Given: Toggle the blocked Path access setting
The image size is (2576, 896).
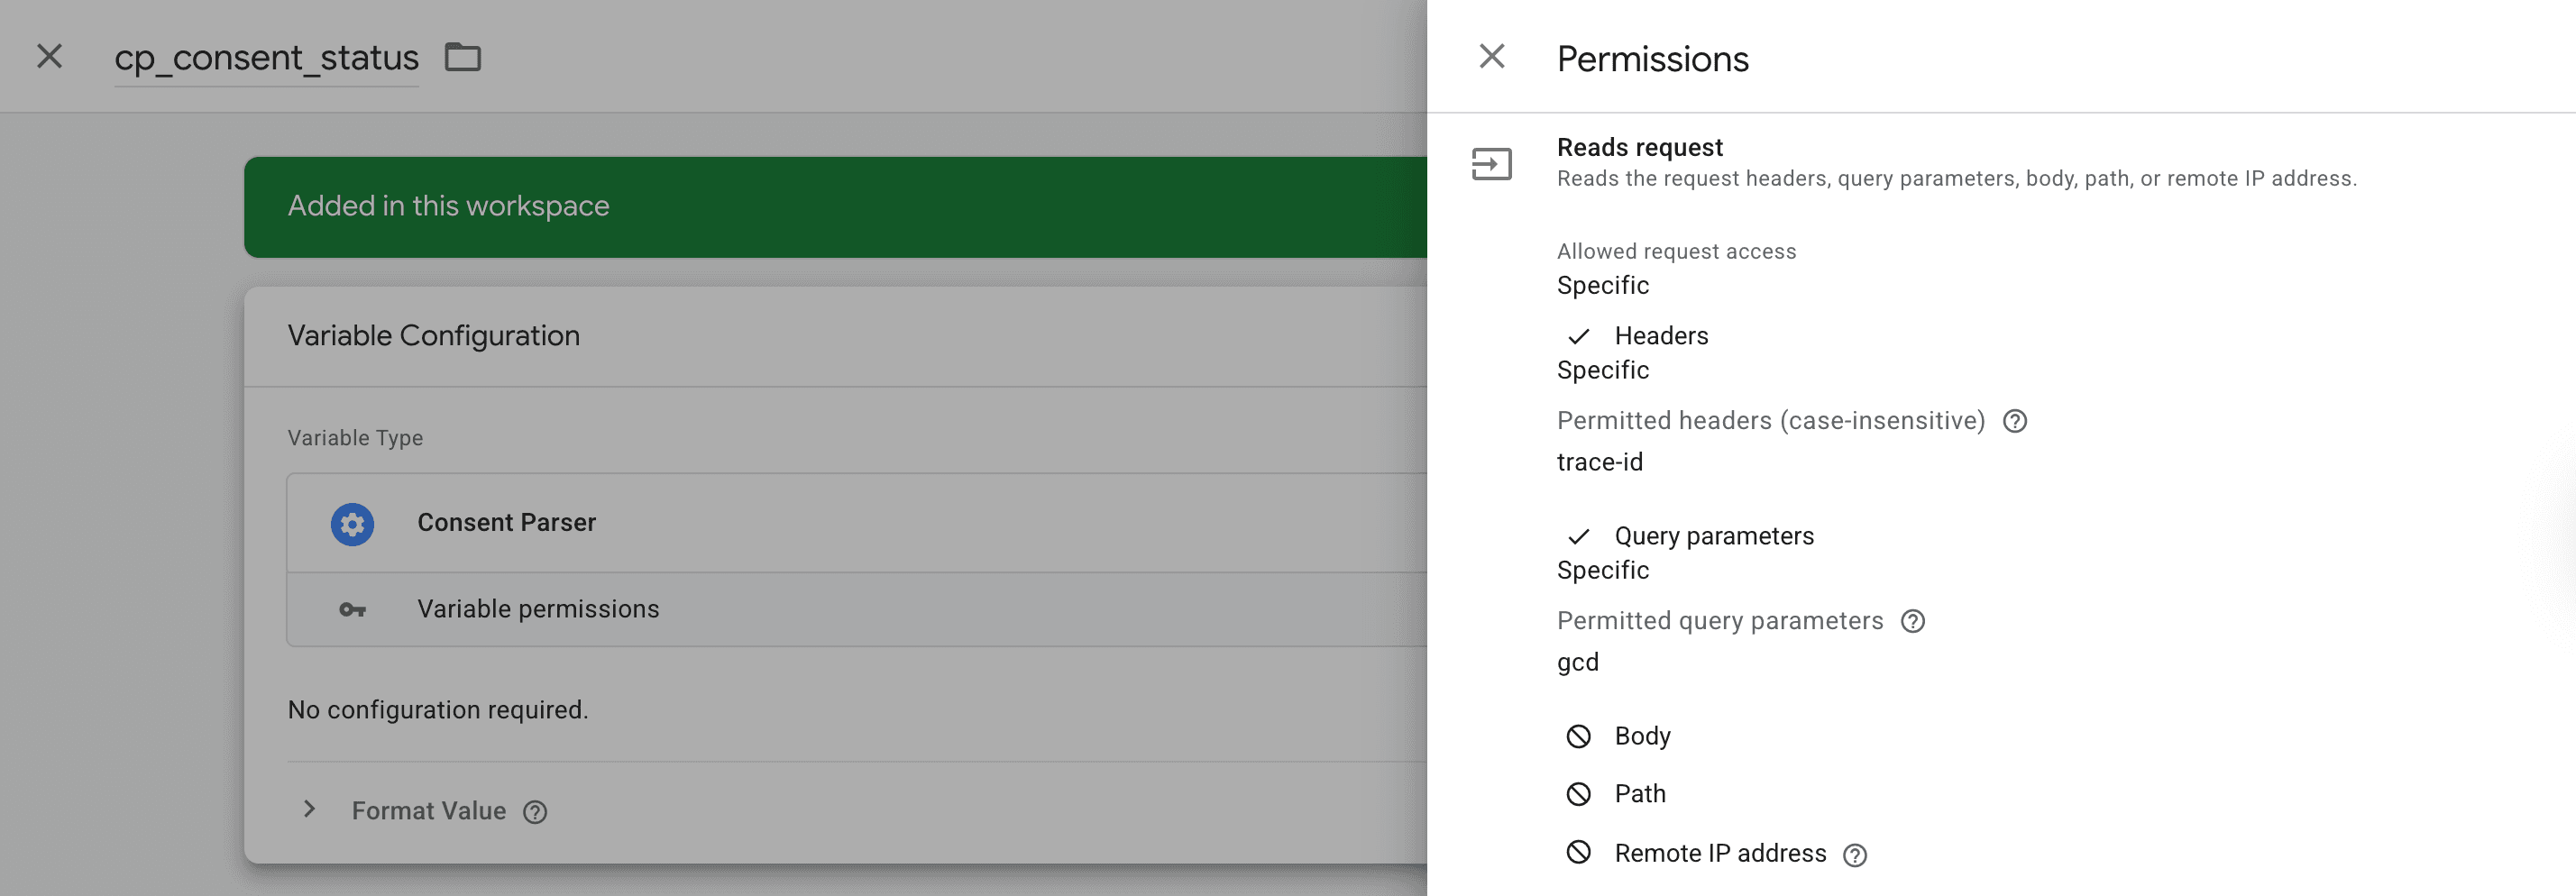Looking at the screenshot, I should 1579,794.
